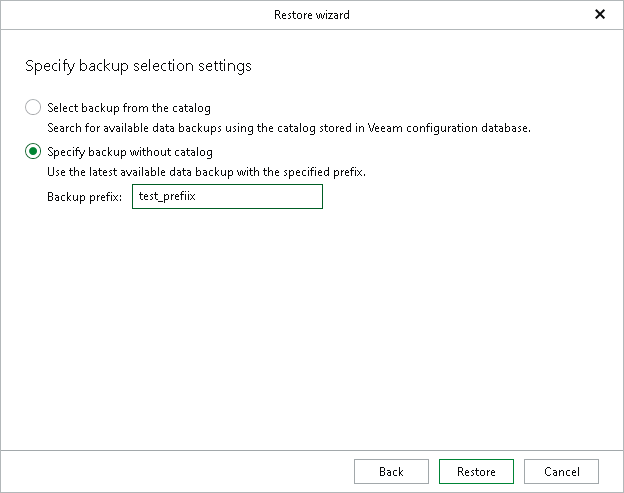The height and width of the screenshot is (493, 624).
Task: Click the 'Select backup from the catalog' label text
Action: click(129, 108)
